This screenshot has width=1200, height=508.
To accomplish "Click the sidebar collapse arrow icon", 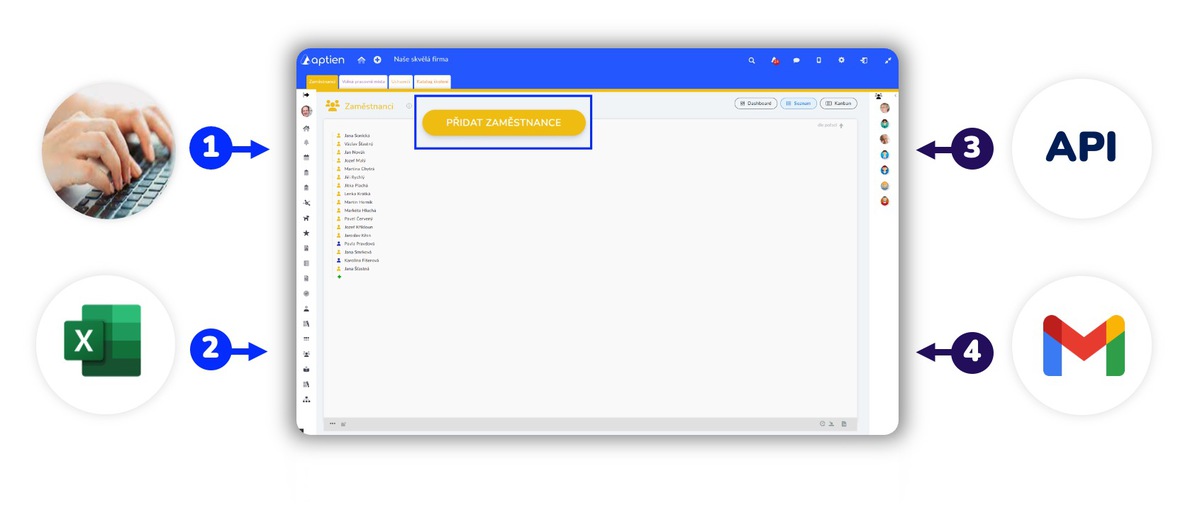I will 306,95.
